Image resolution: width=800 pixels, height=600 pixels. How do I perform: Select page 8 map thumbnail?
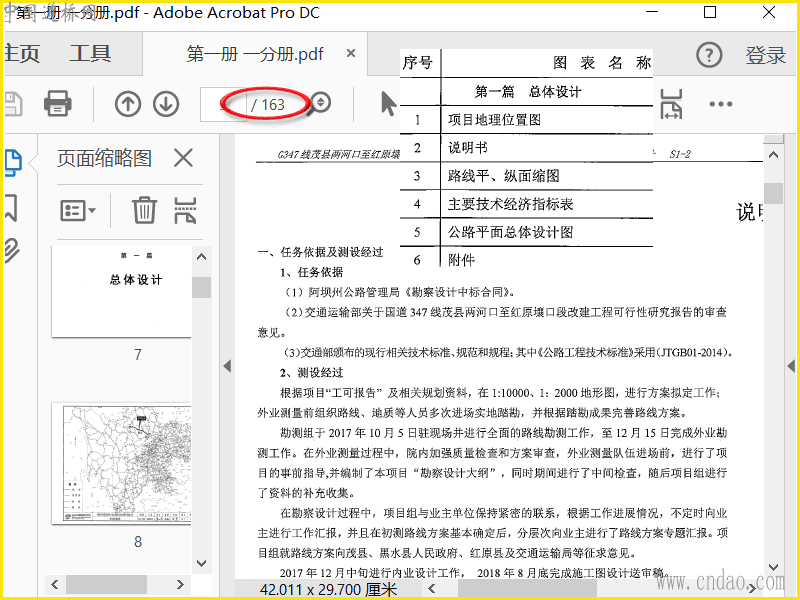[122, 464]
